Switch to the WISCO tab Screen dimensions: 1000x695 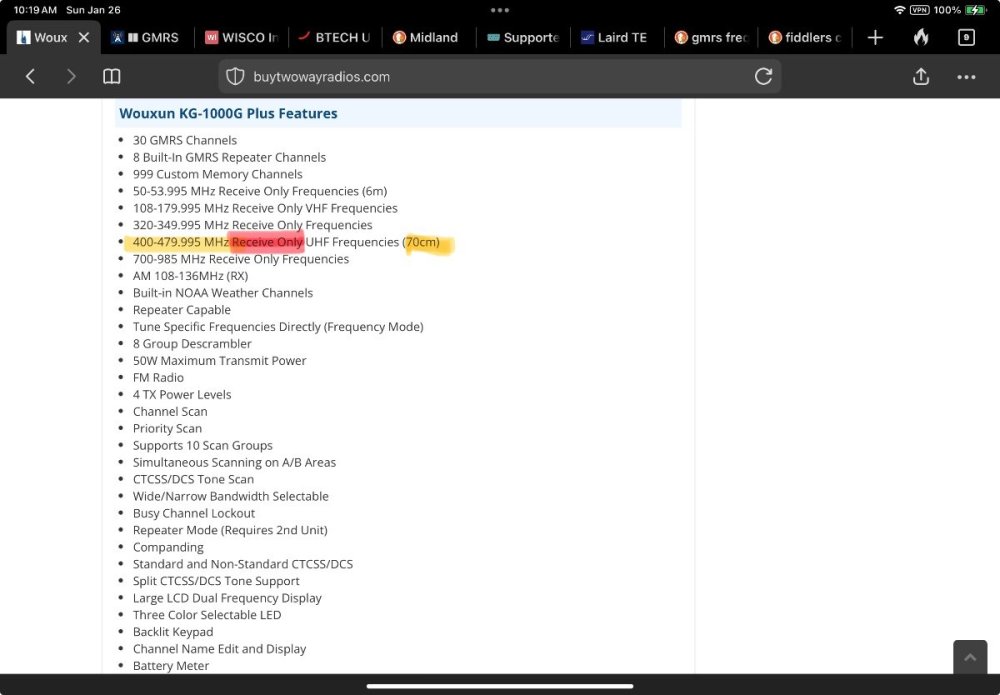pyautogui.click(x=240, y=37)
